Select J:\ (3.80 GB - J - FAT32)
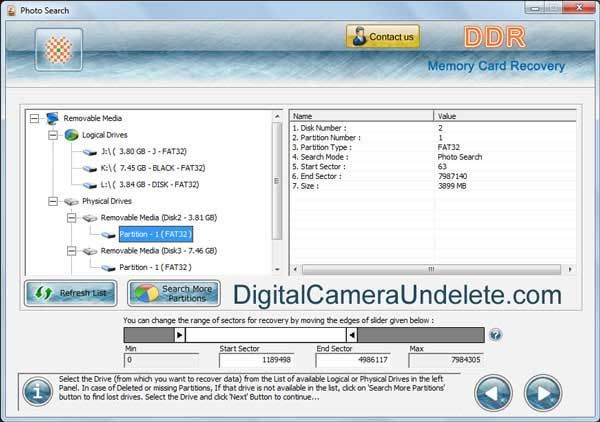The width and height of the screenshot is (600, 422). pyautogui.click(x=144, y=152)
